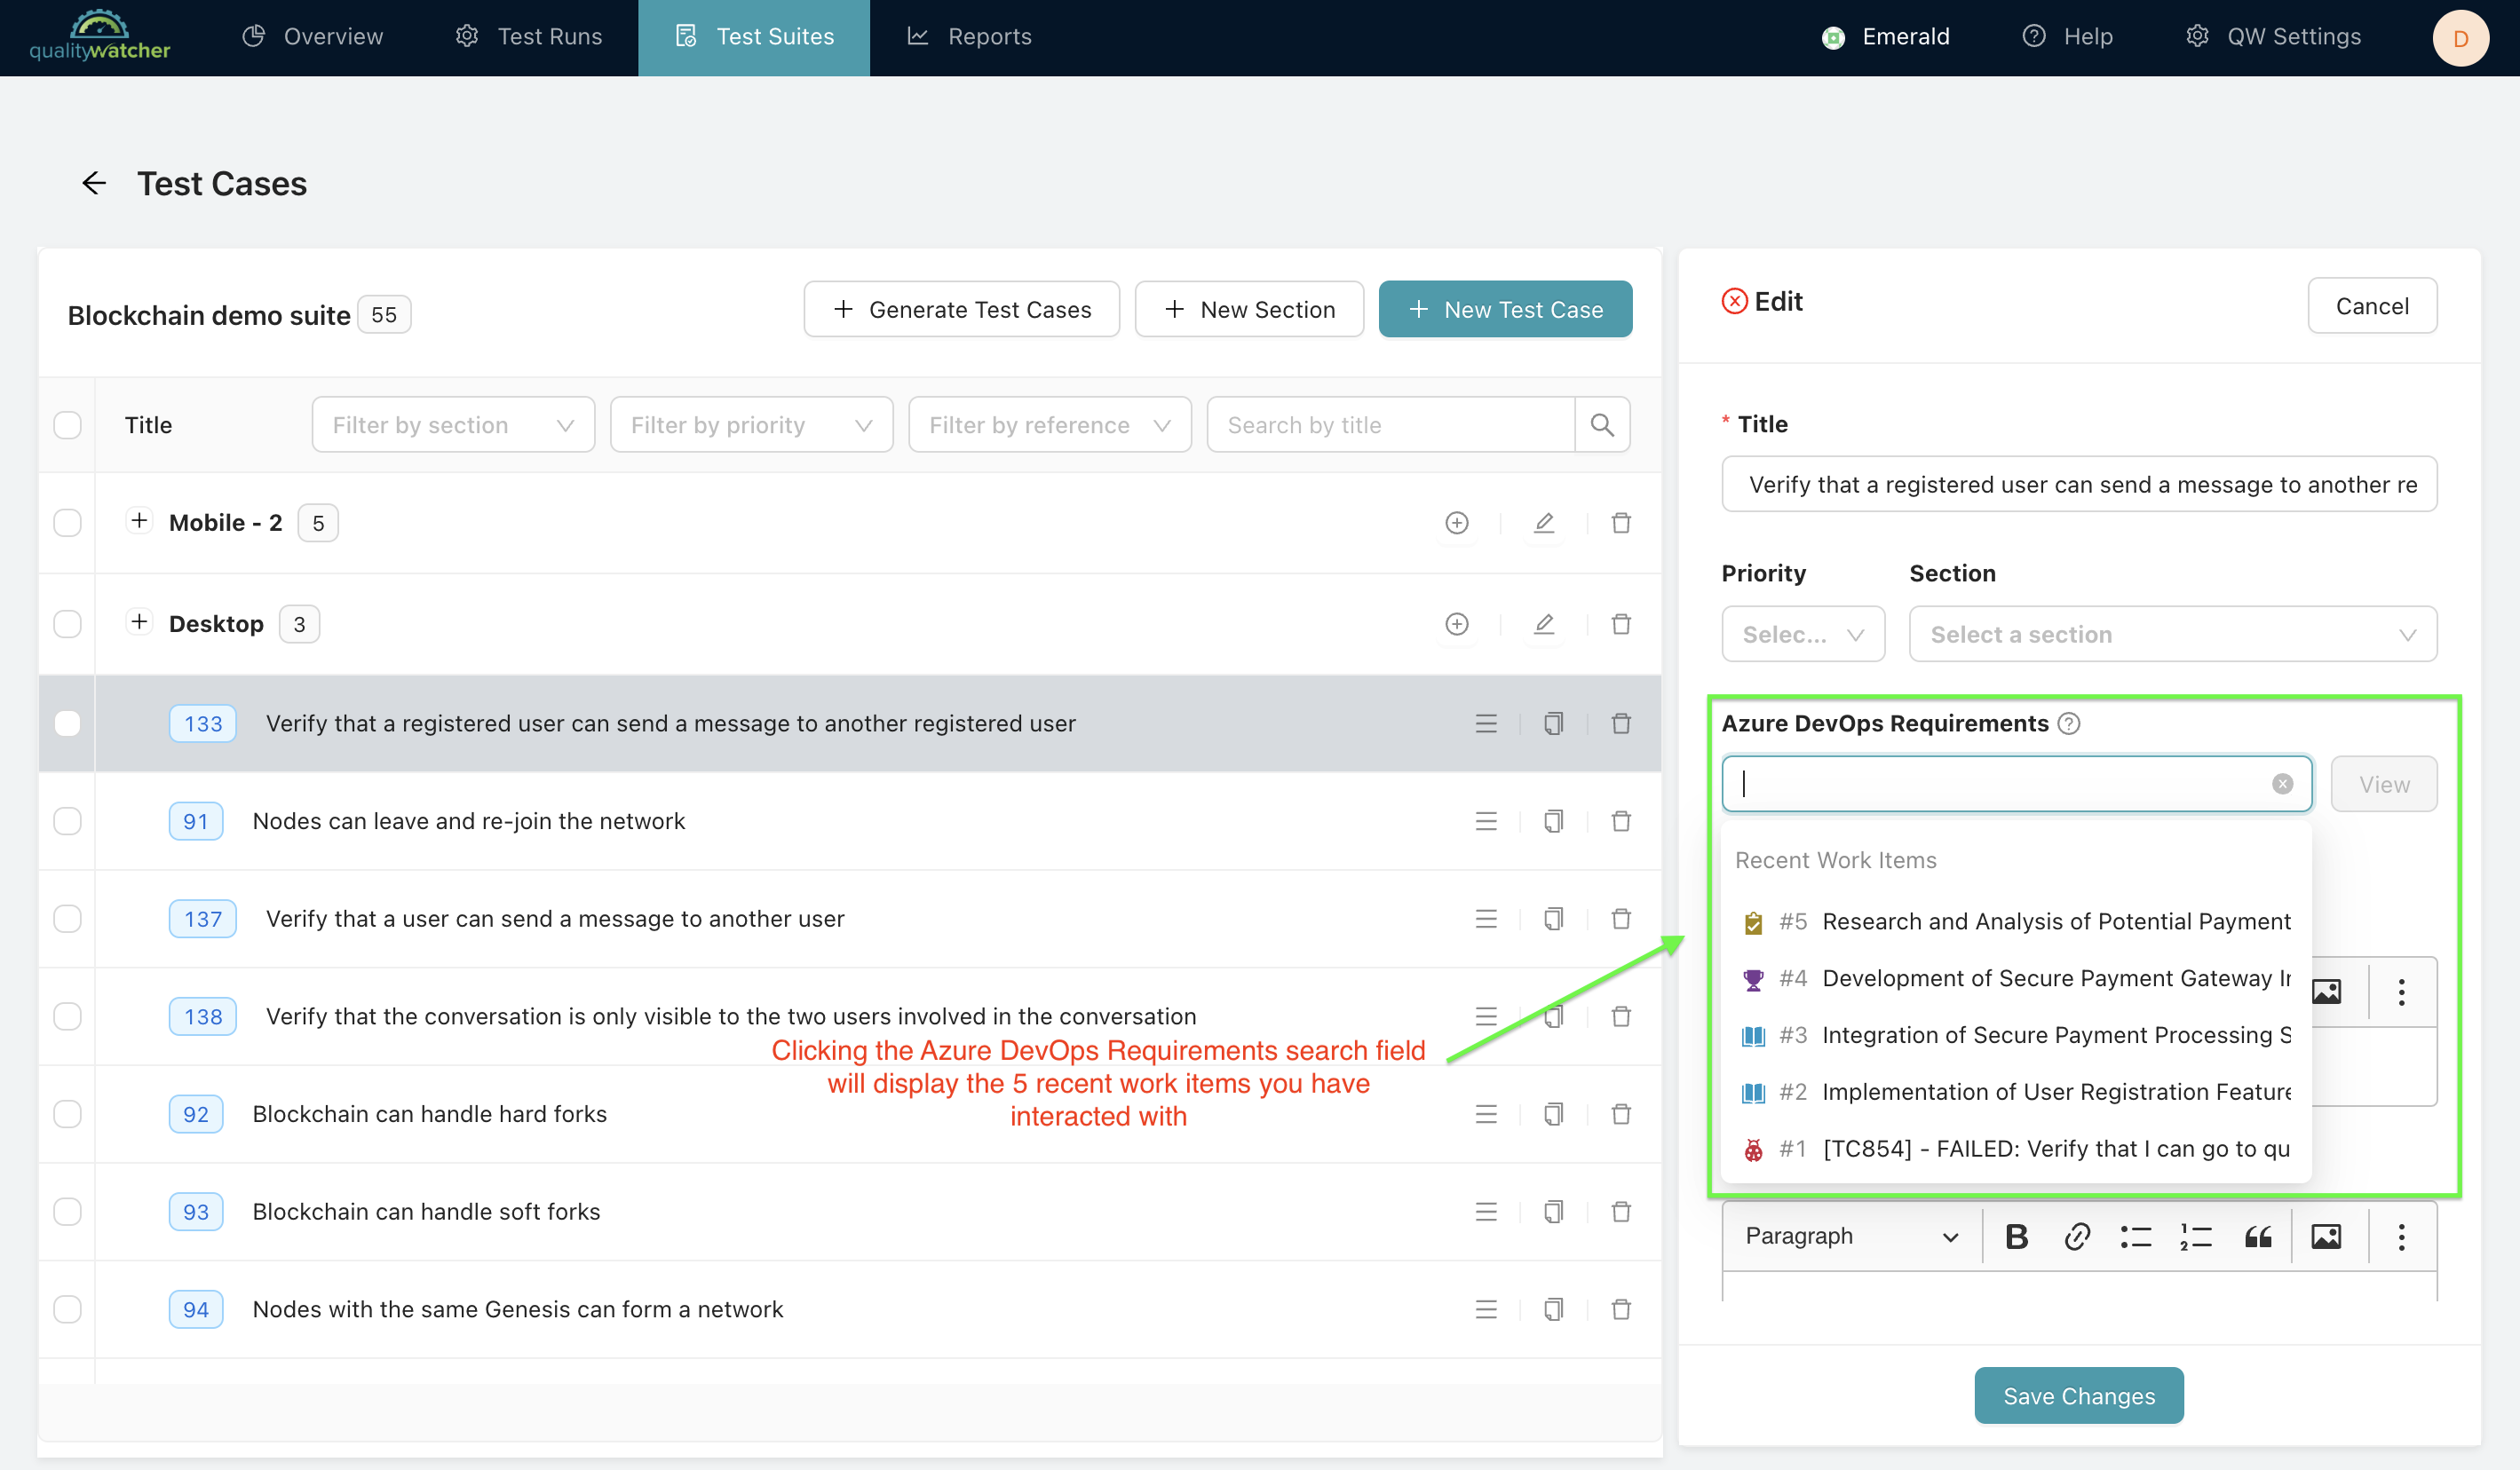Viewport: 2520px width, 1470px height.
Task: Go to the Overview tab
Action: pos(312,37)
